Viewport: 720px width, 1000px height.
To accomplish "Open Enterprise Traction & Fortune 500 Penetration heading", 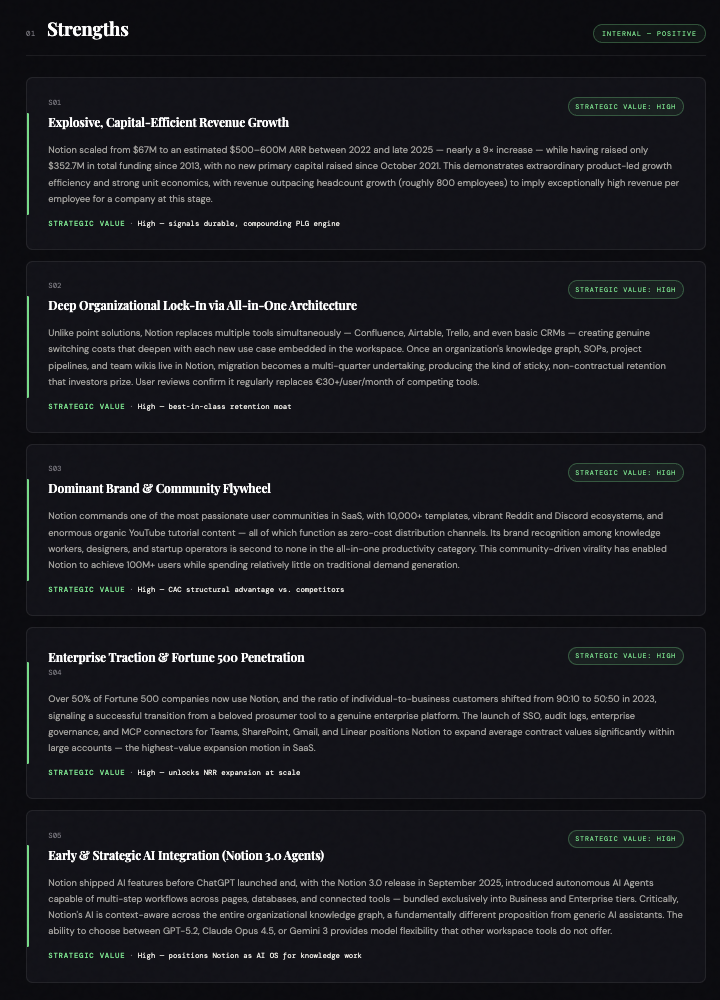I will coord(176,657).
